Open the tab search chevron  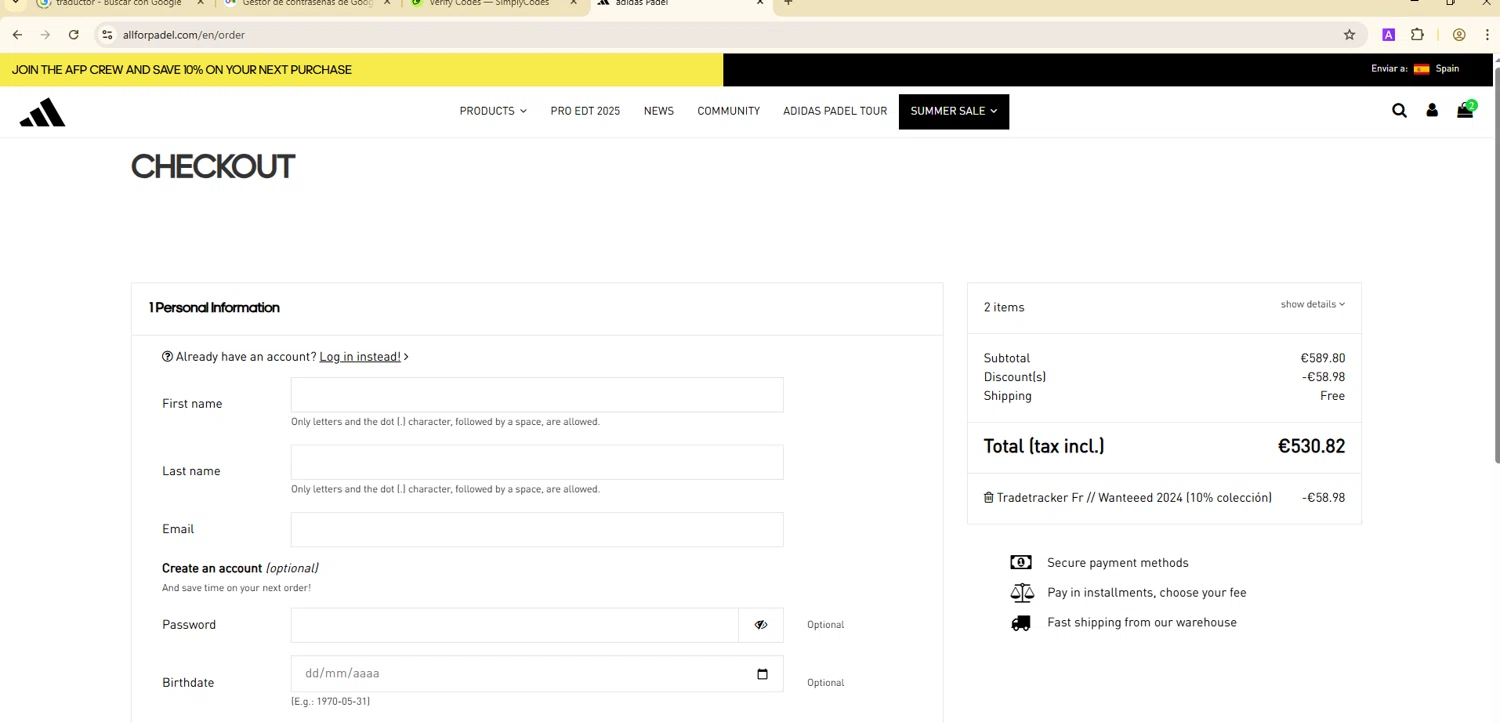tap(15, 3)
